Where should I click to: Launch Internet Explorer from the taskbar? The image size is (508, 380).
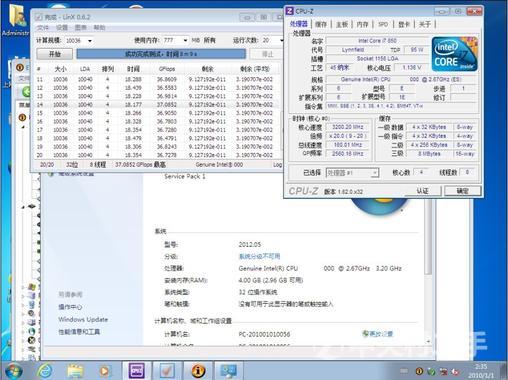click(x=45, y=371)
